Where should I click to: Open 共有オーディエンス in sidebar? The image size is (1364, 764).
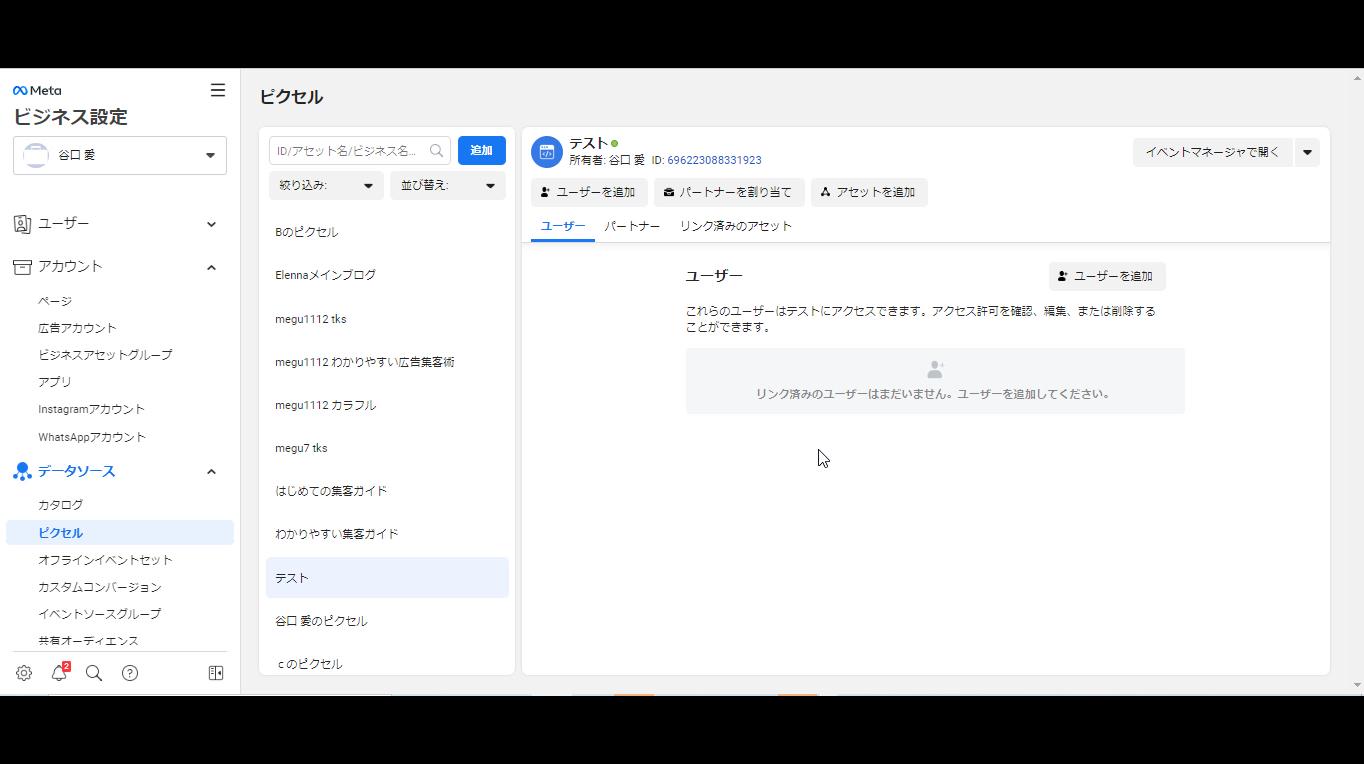pos(88,641)
